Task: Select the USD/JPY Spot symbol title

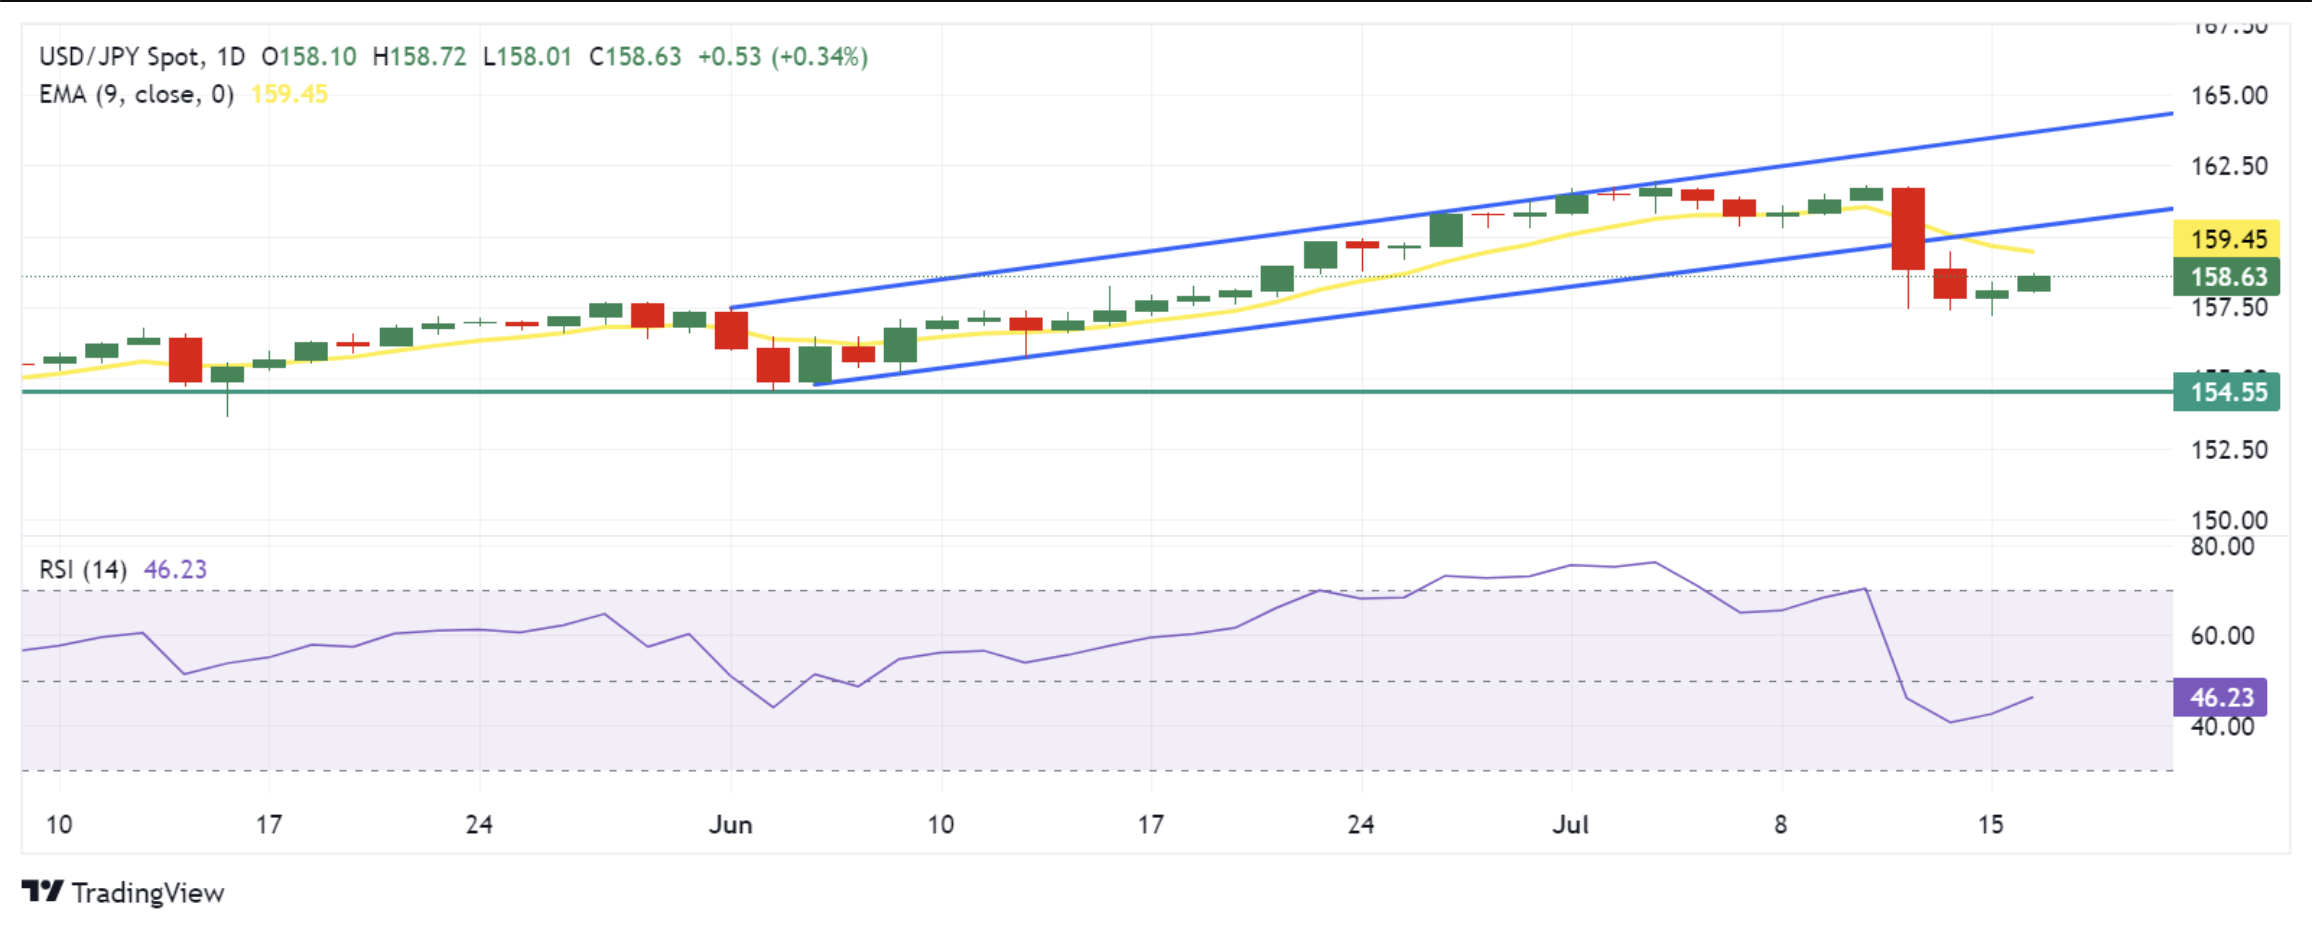Action: click(121, 56)
